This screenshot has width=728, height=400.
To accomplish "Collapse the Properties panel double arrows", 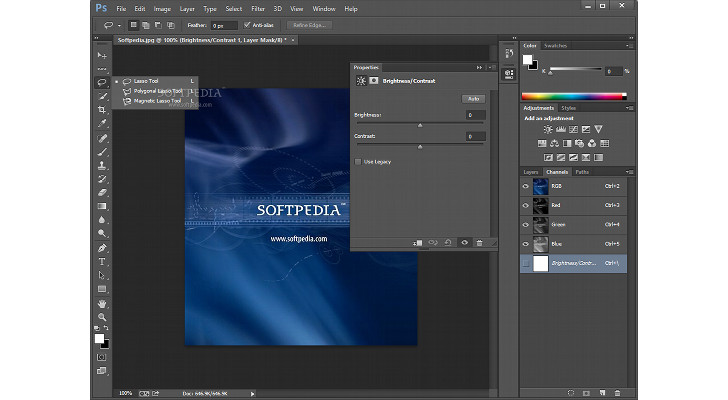I will pos(479,68).
